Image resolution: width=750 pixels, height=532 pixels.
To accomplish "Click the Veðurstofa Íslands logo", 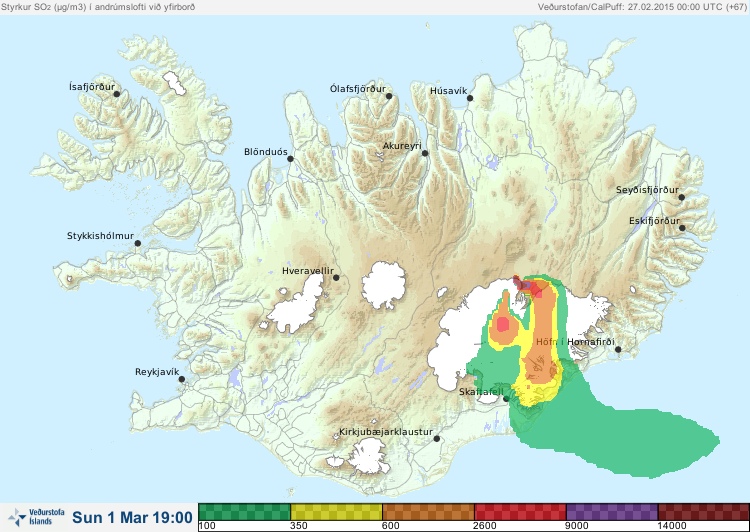I will point(36,517).
